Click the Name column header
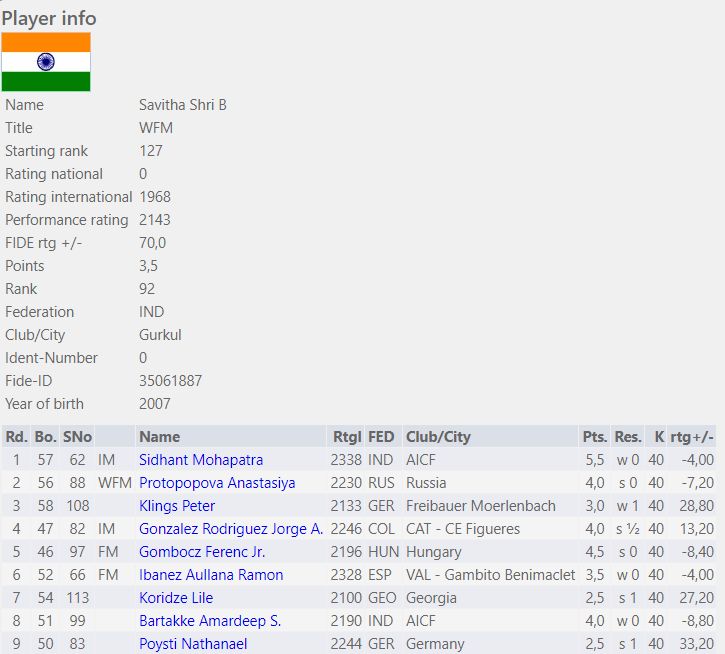Image resolution: width=725 pixels, height=654 pixels. click(x=160, y=437)
